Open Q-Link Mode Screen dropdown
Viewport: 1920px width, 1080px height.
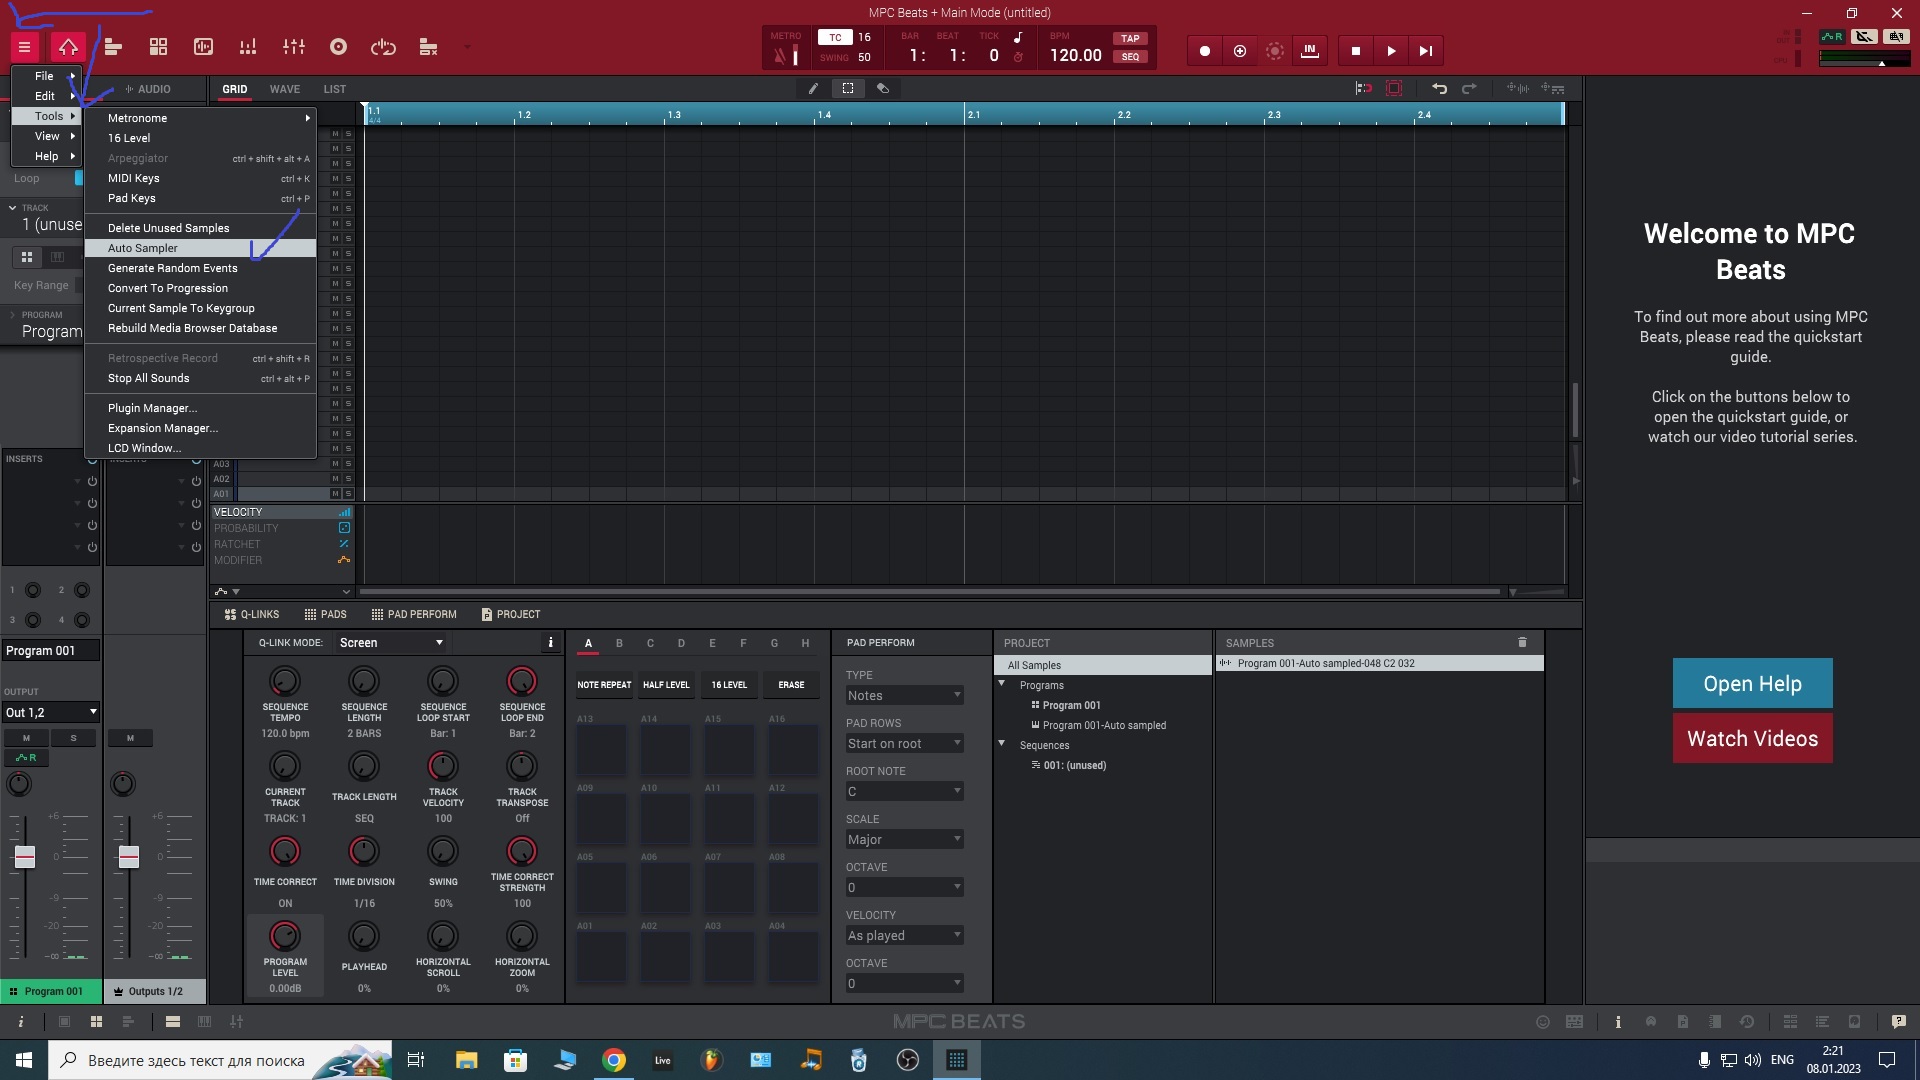(x=391, y=643)
